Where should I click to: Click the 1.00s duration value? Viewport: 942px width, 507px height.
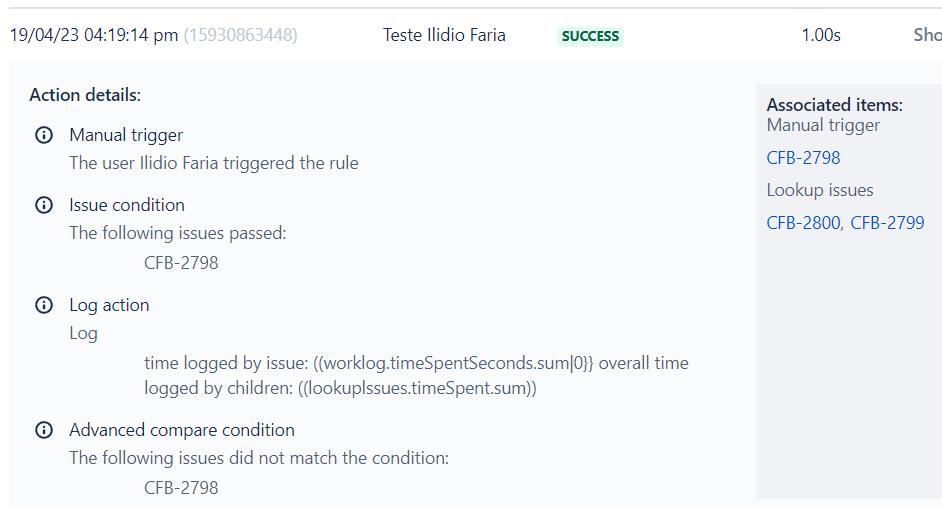pos(821,35)
